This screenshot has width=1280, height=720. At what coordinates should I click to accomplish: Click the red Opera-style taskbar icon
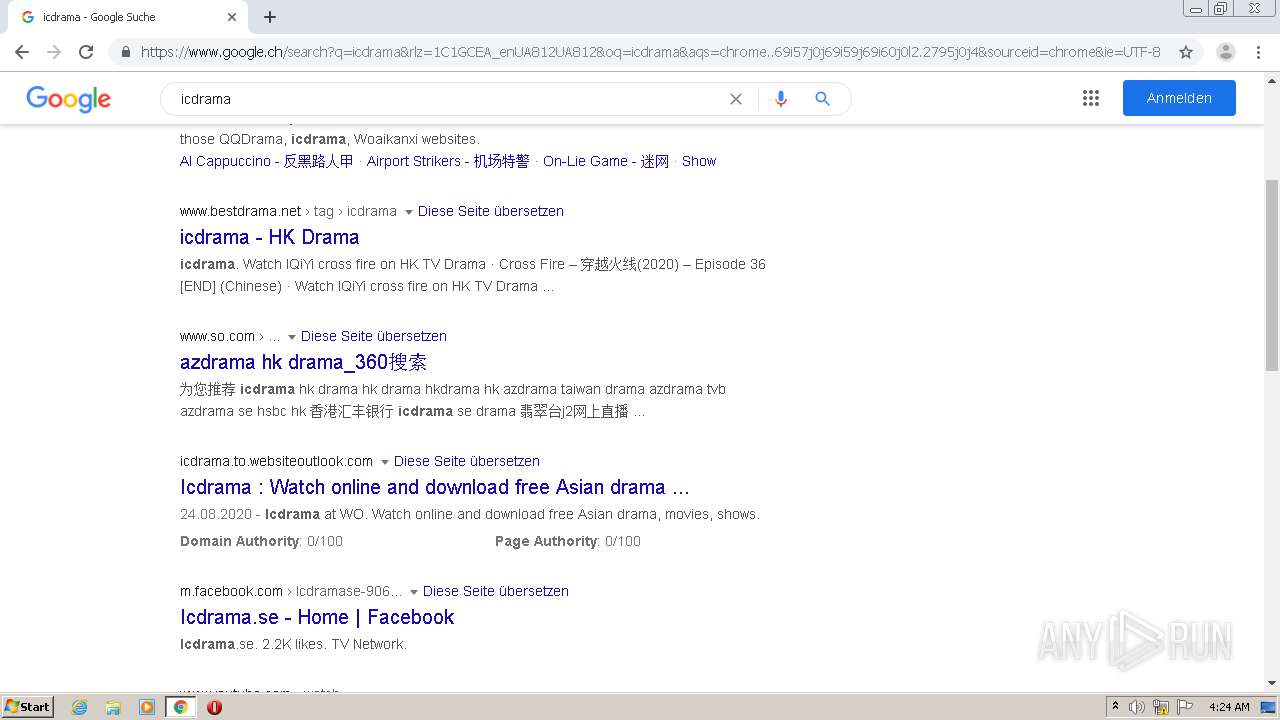214,707
